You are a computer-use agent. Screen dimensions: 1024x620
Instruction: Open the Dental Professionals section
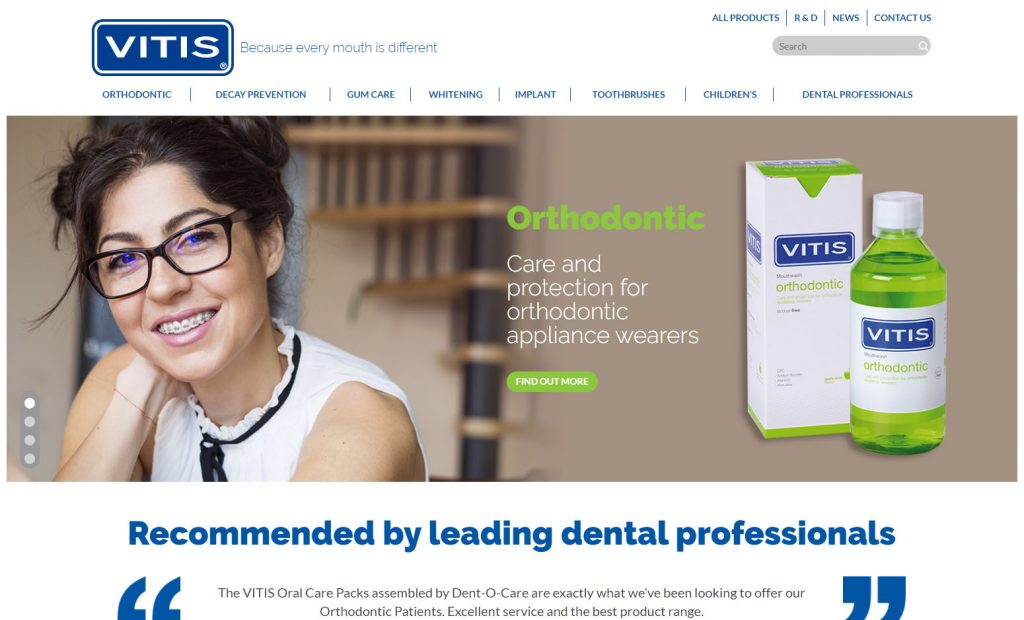click(x=857, y=94)
